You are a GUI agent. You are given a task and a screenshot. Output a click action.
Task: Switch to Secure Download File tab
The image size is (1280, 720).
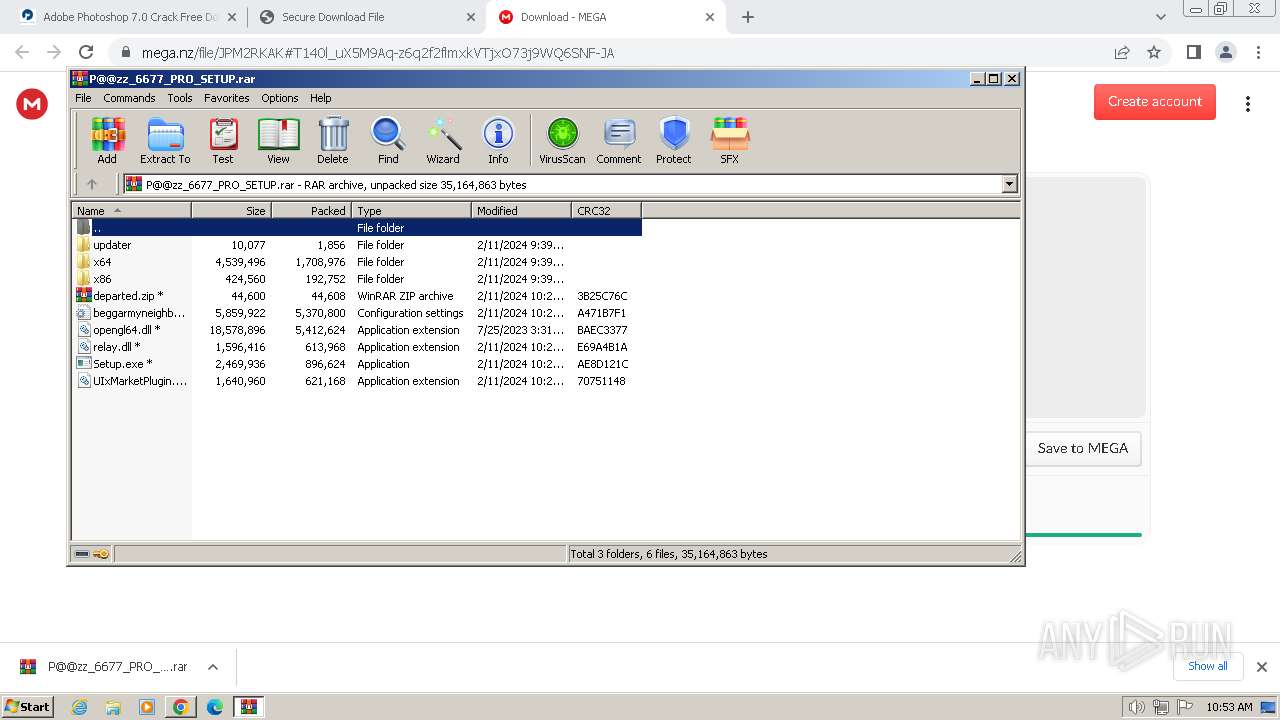(x=365, y=17)
